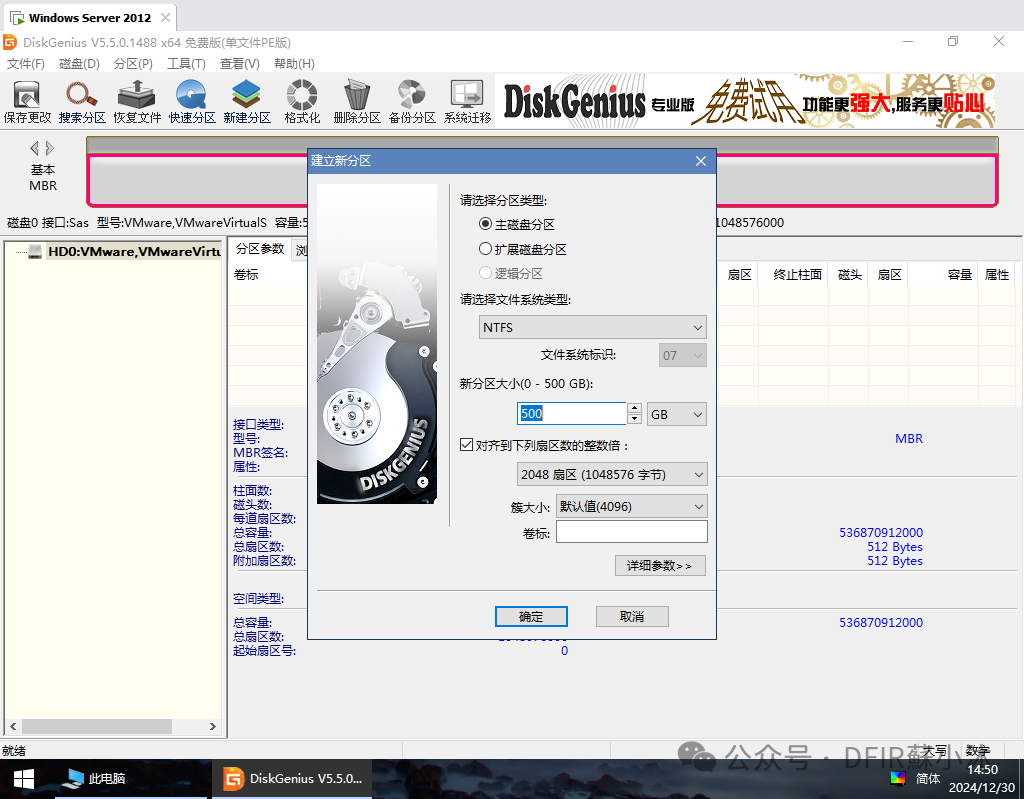The height and width of the screenshot is (799, 1024).
Task: Click the 简体 input method indicator
Action: point(927,778)
